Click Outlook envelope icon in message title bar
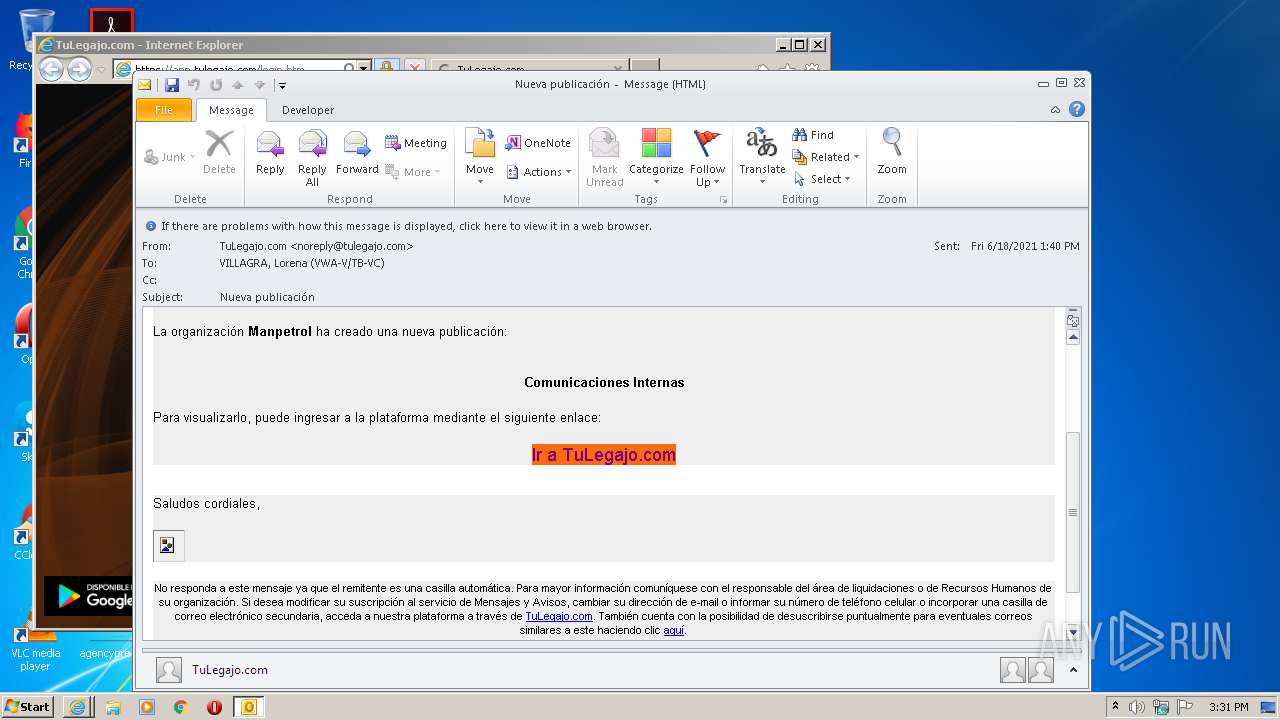The width and height of the screenshot is (1280, 720). click(x=145, y=85)
